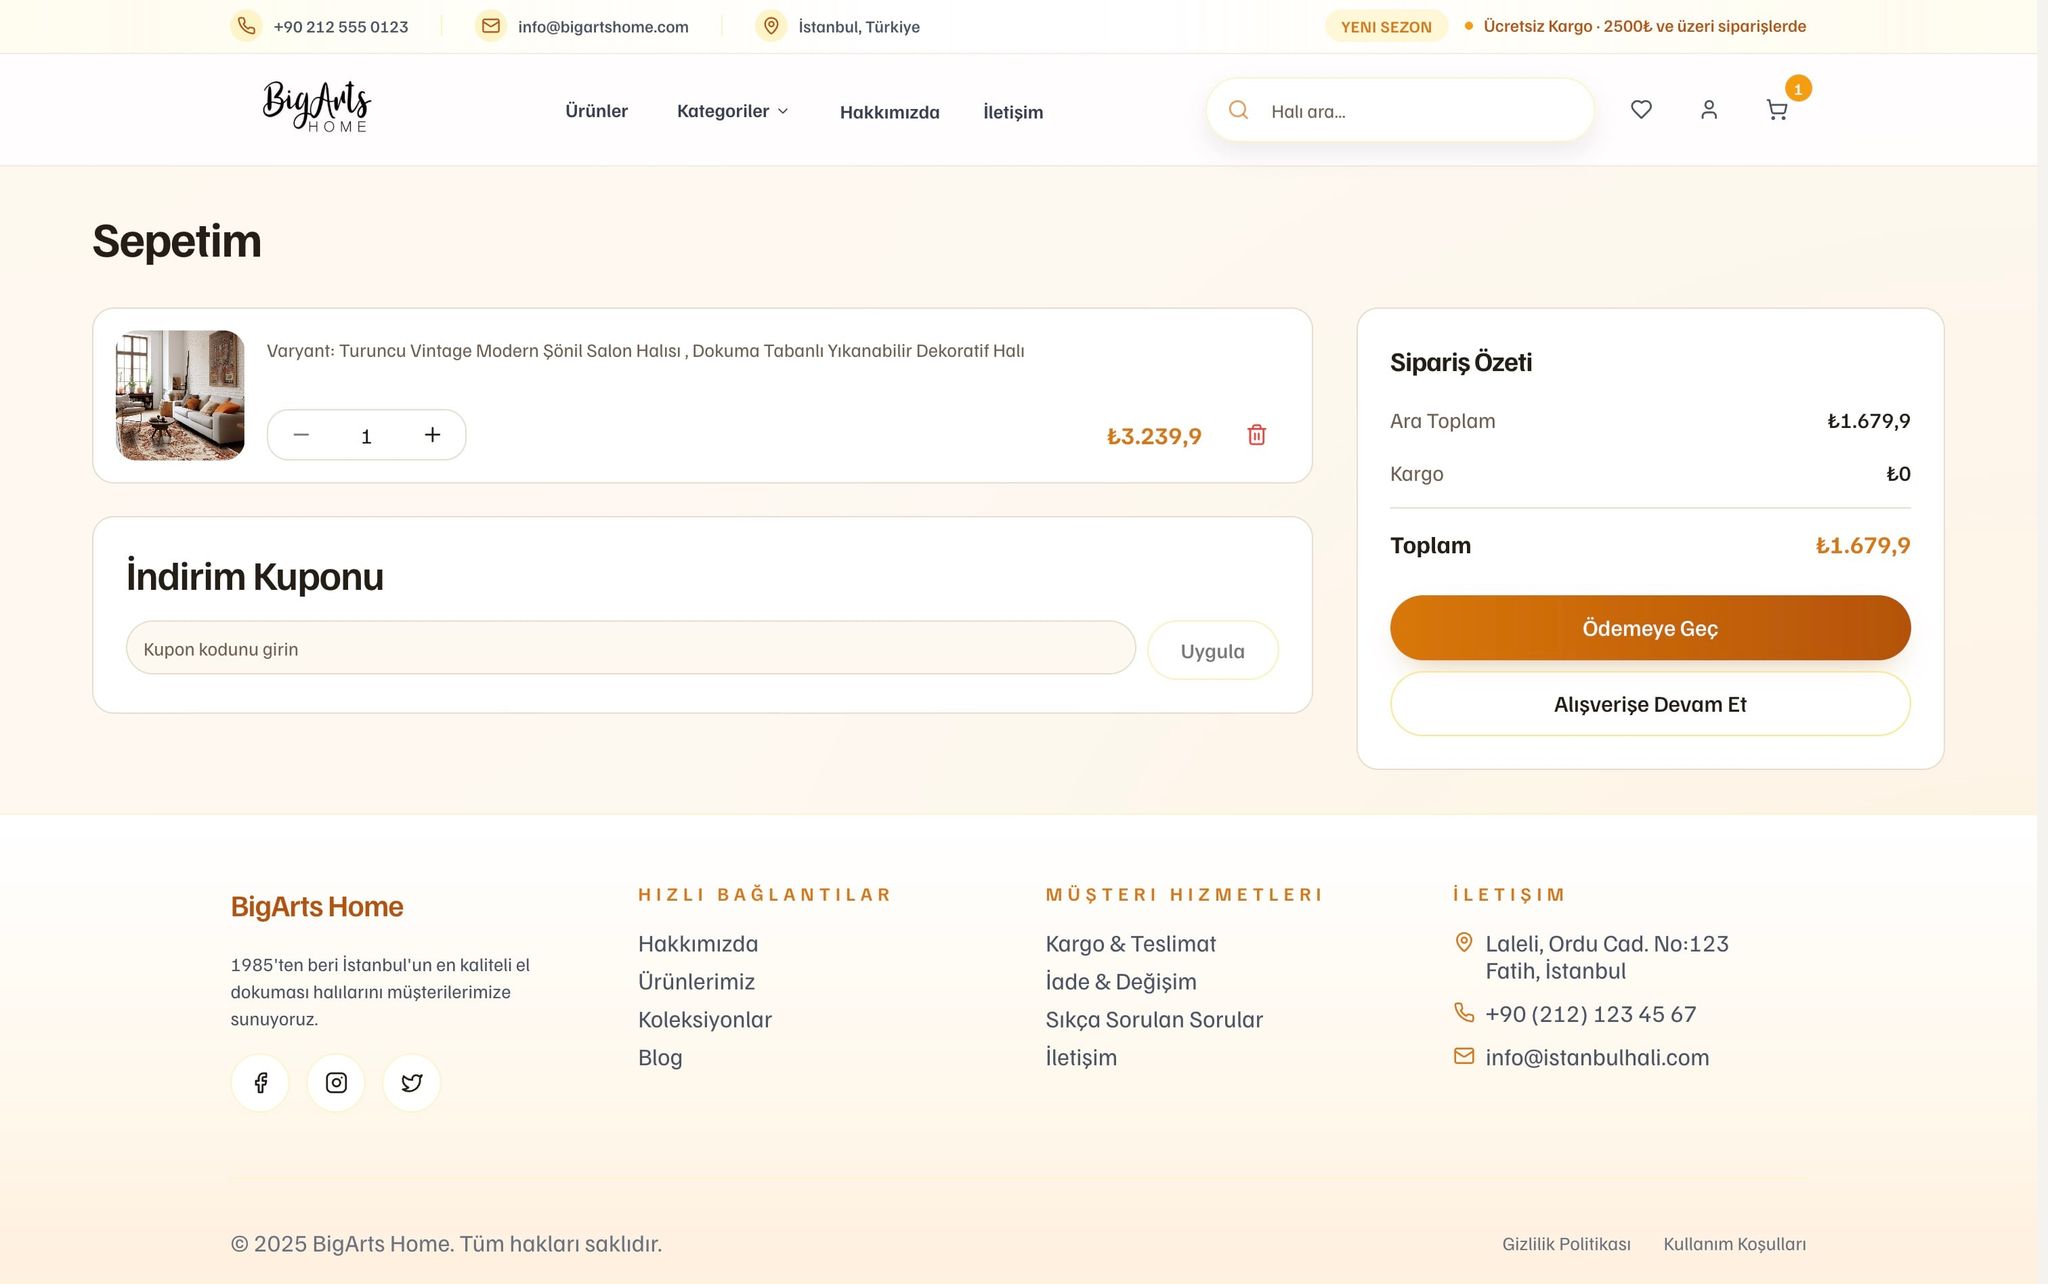The image size is (2048, 1284).
Task: Expand the Kategoriler dropdown menu
Action: click(732, 111)
